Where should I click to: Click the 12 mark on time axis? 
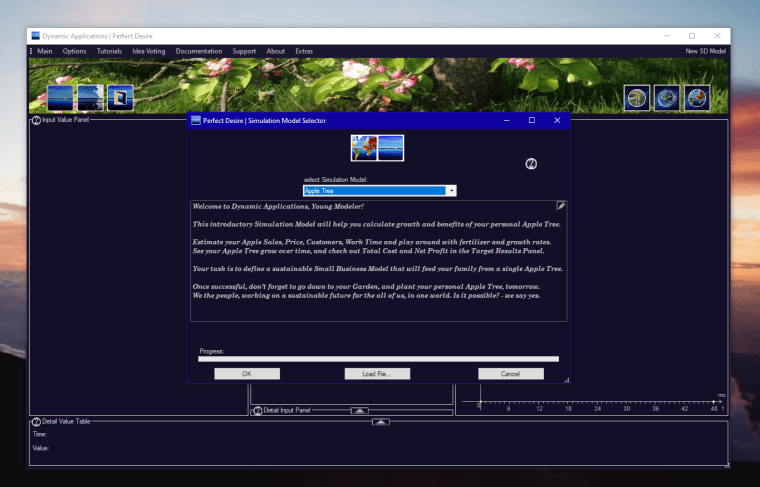(539, 409)
